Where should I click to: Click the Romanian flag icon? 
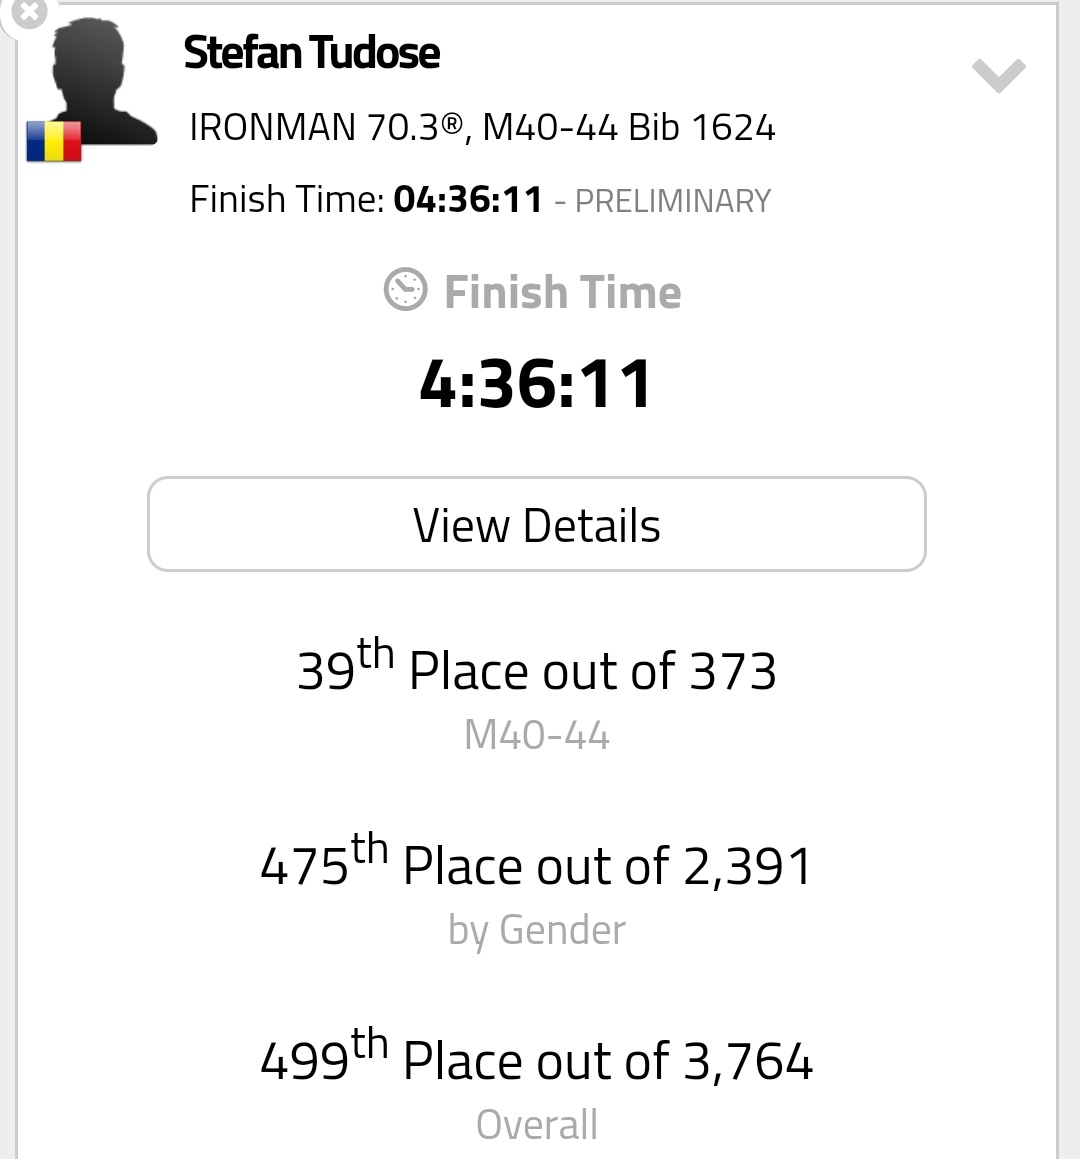(54, 141)
